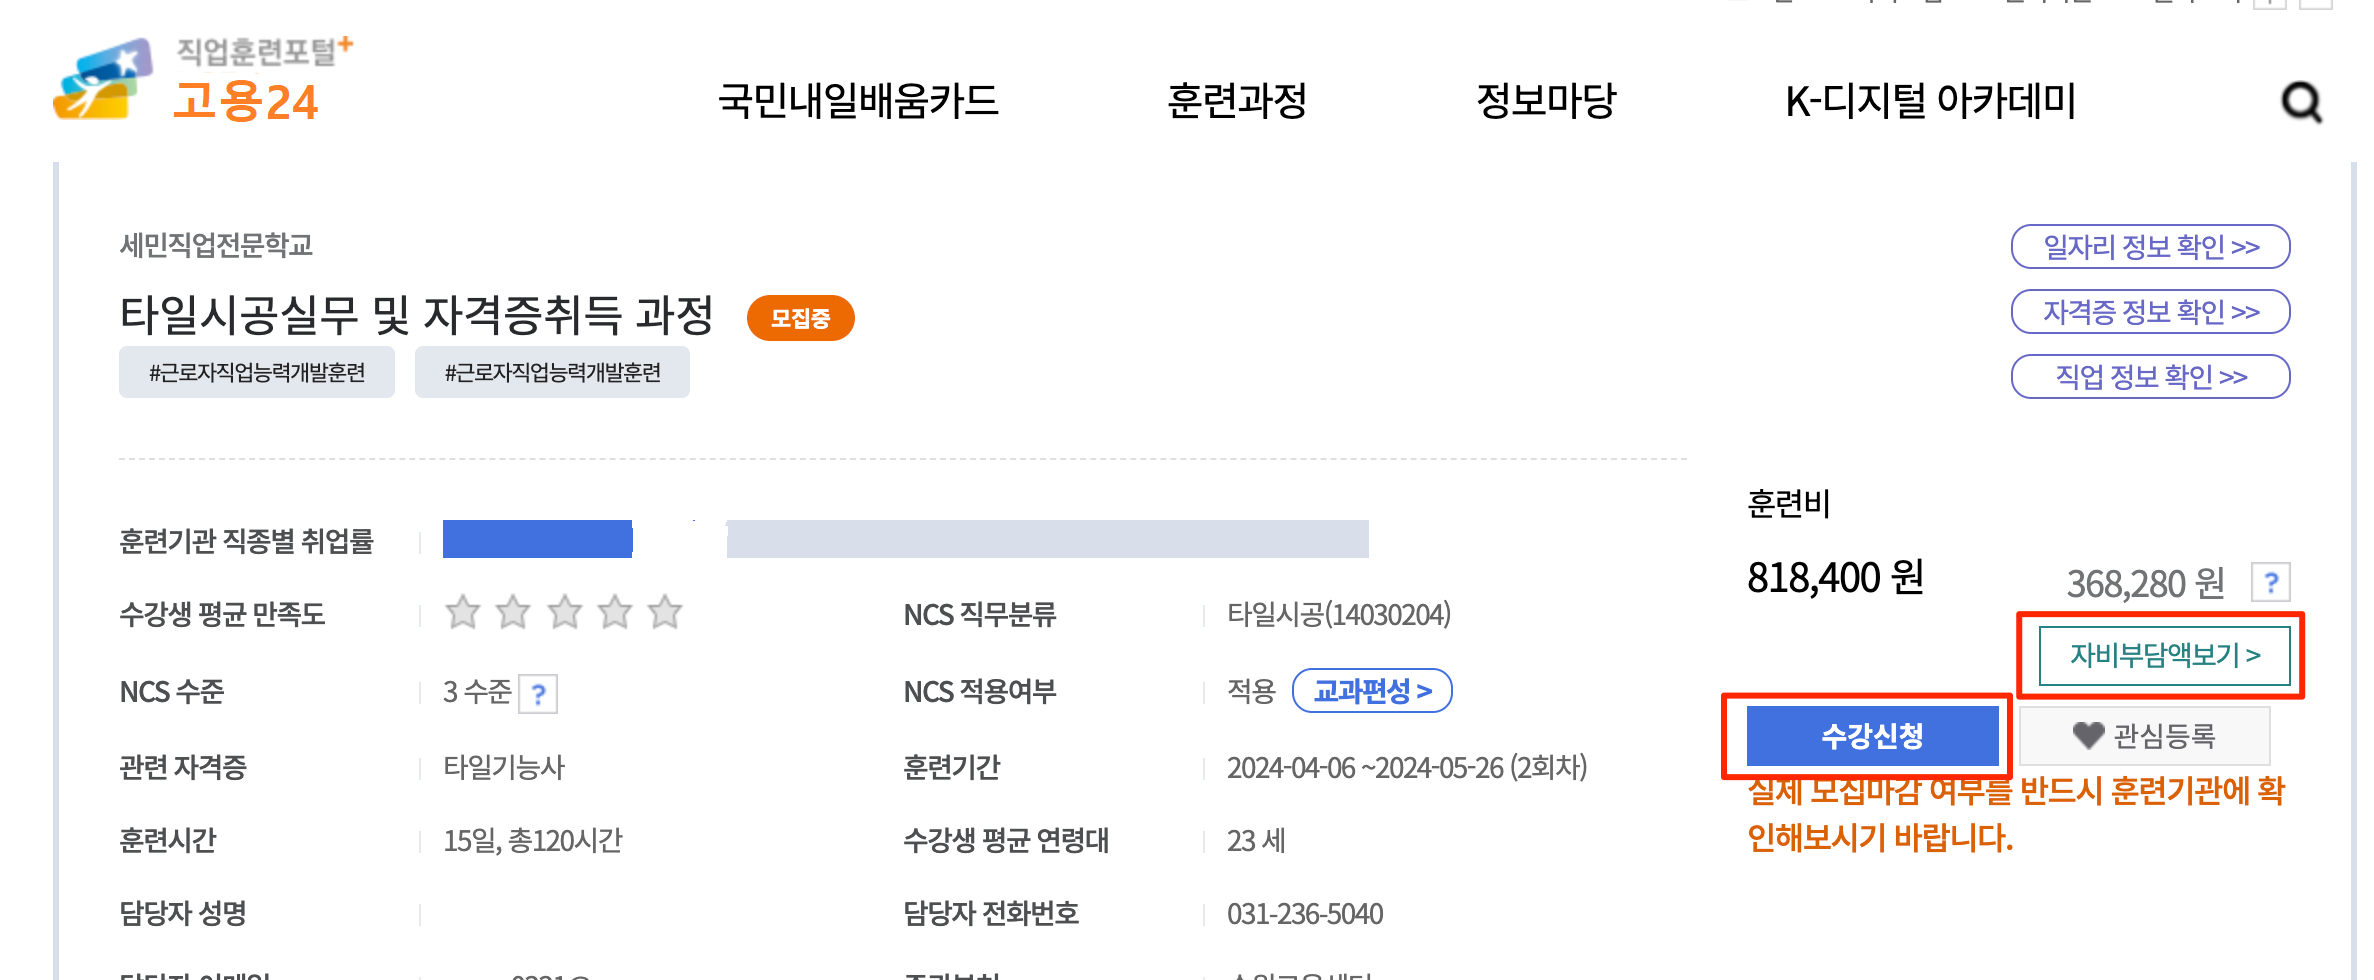Click the blue employment rate bar
This screenshot has height=980, width=2374.
point(538,539)
